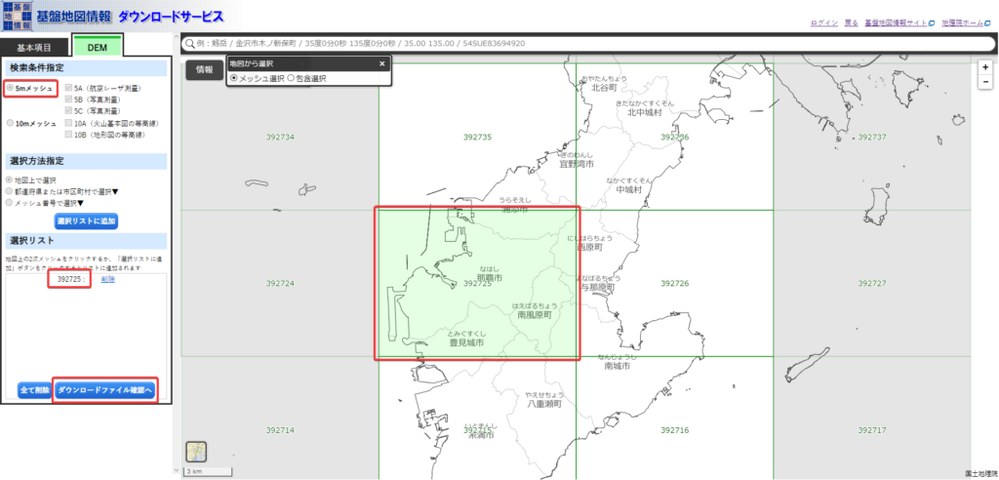
Task: Click the 西原町 label on the map
Action: click(589, 247)
